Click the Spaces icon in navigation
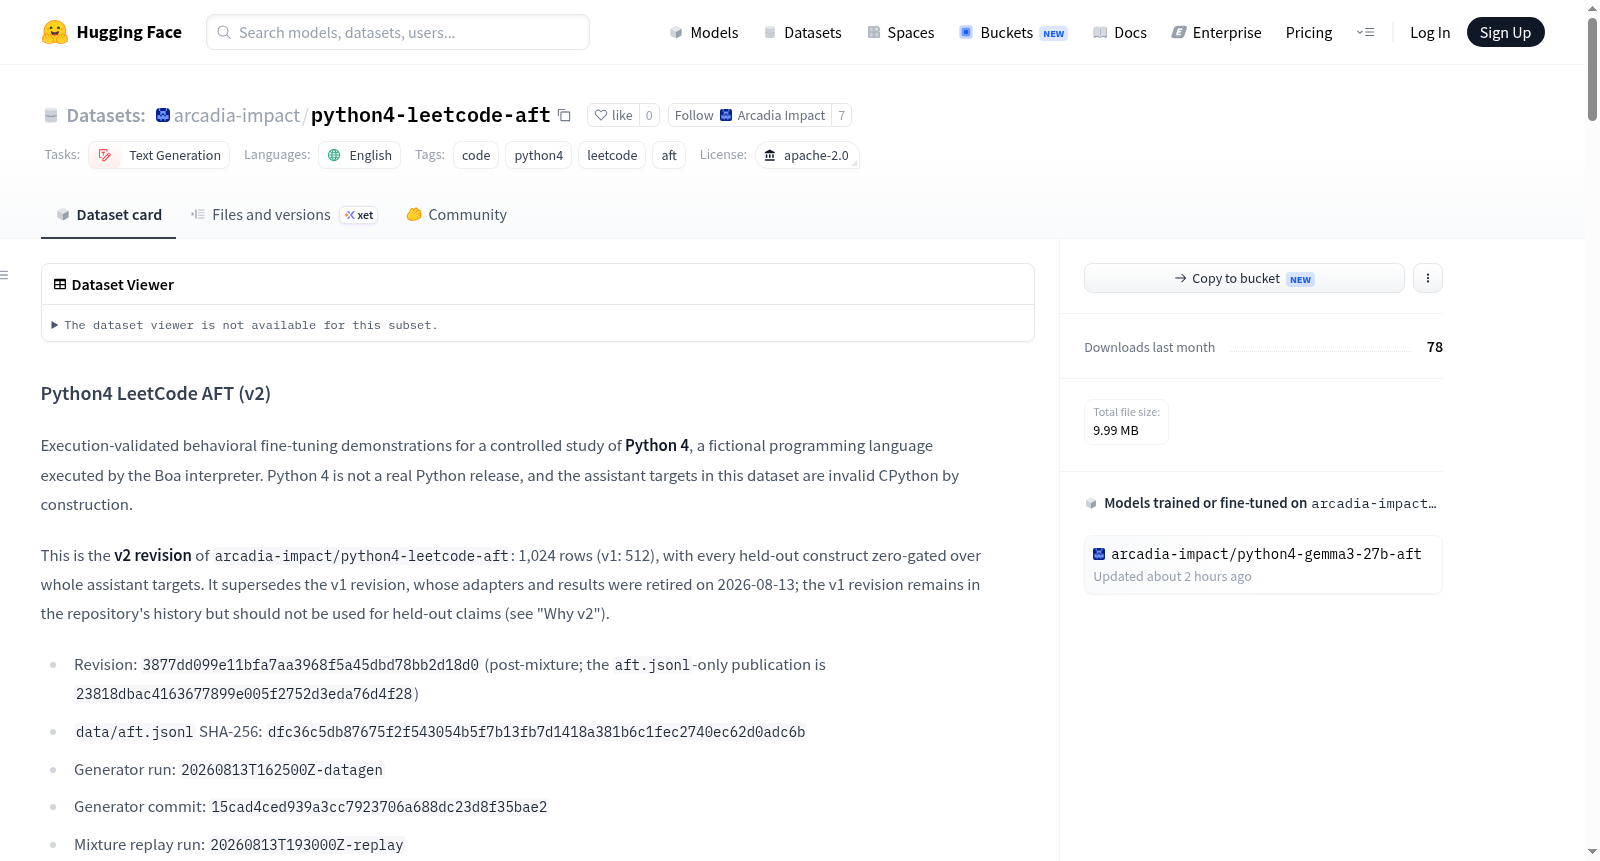Screen dimensions: 1600x861 coord(874,33)
